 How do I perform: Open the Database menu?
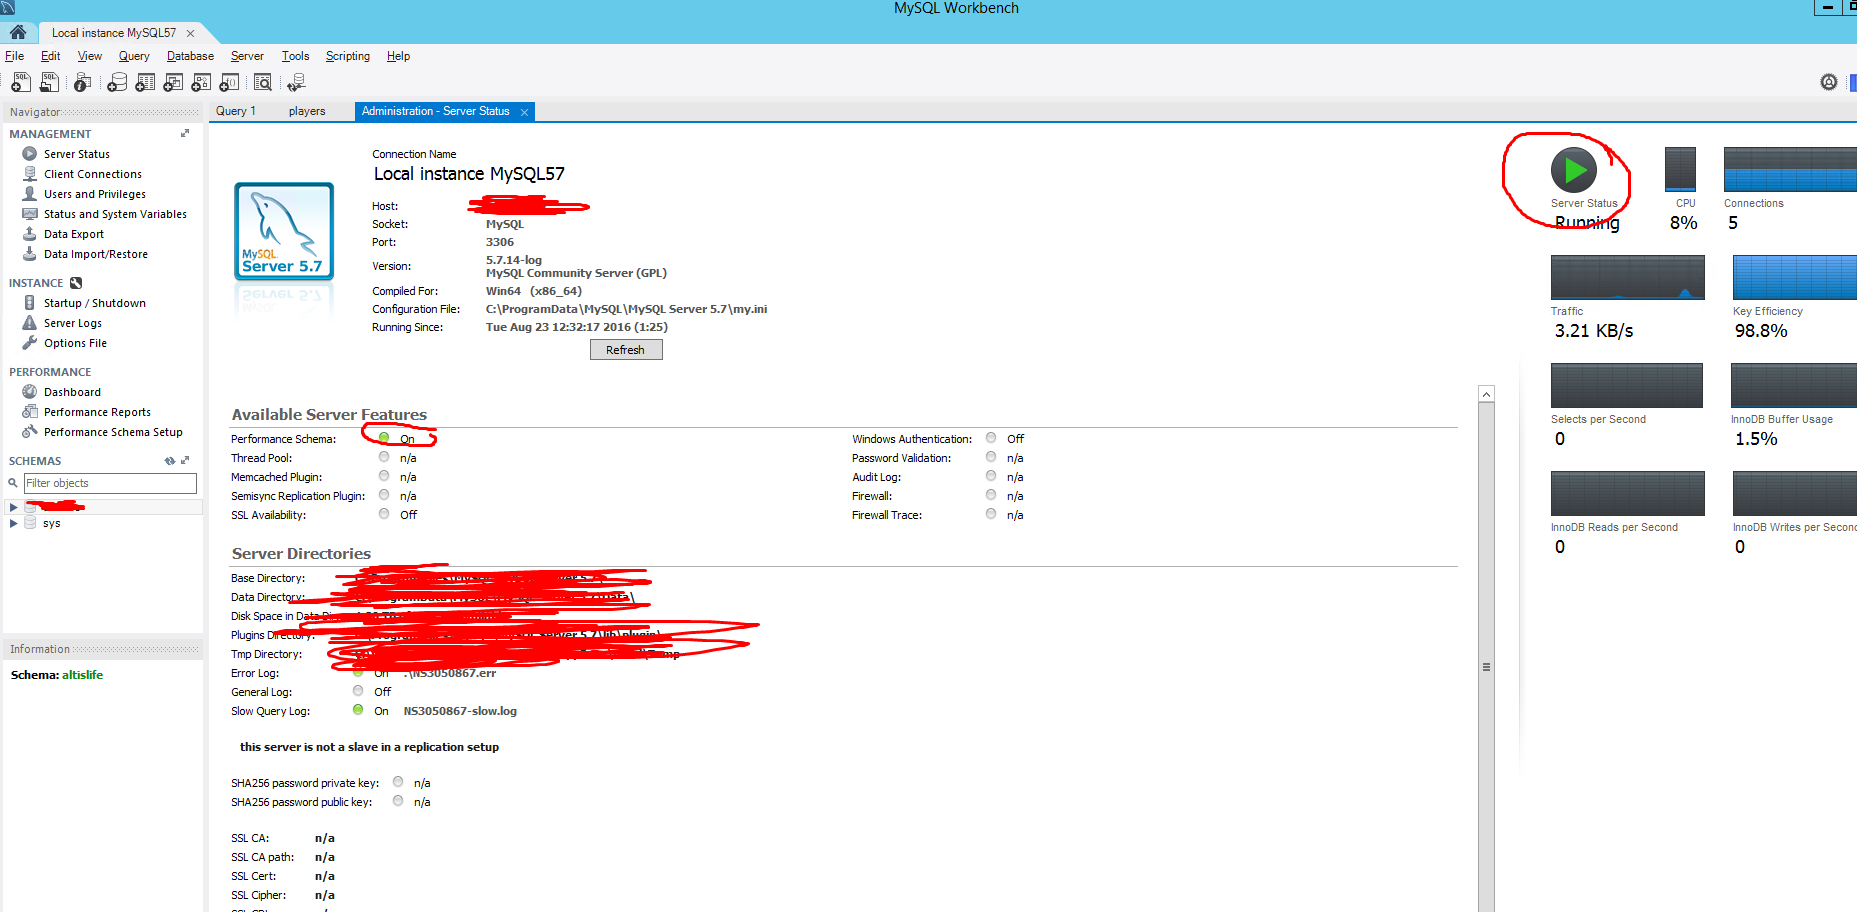pyautogui.click(x=190, y=56)
